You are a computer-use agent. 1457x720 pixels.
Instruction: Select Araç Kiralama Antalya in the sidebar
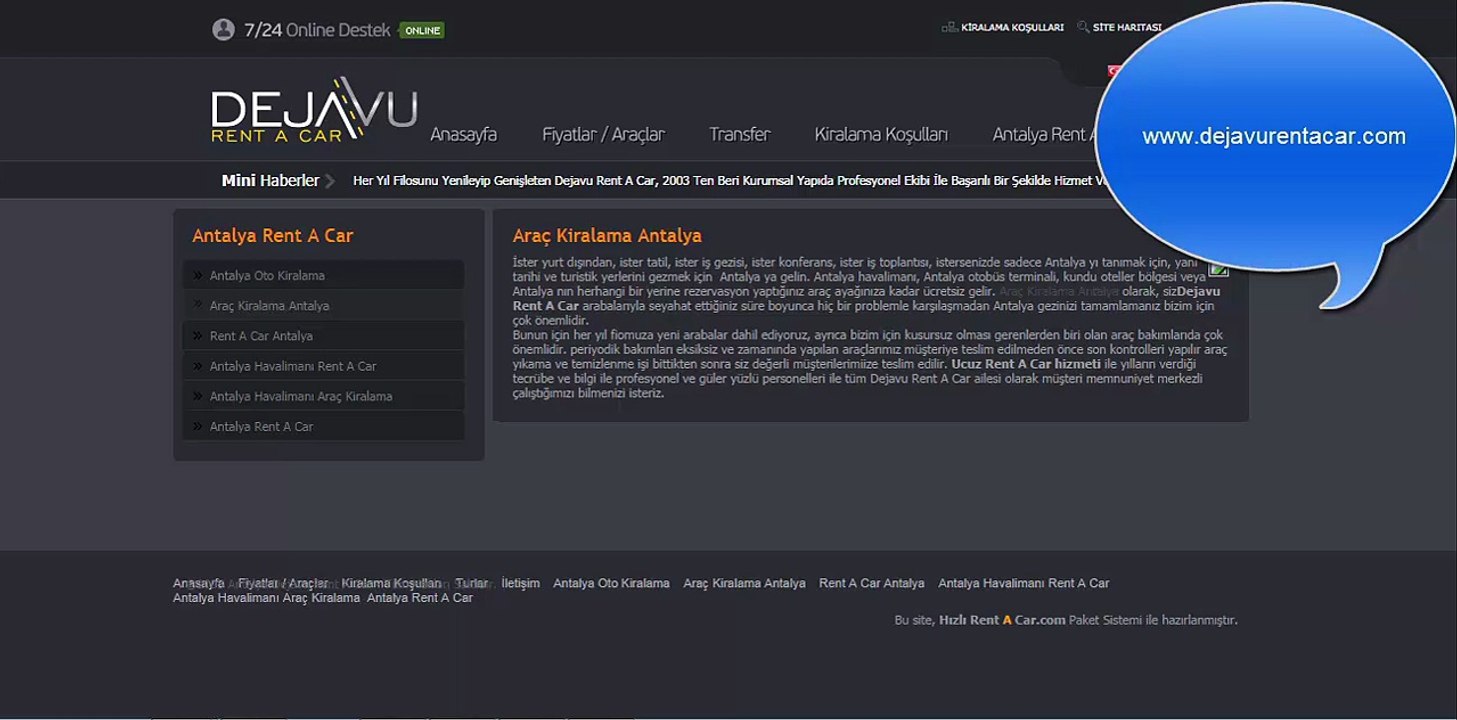click(x=324, y=306)
